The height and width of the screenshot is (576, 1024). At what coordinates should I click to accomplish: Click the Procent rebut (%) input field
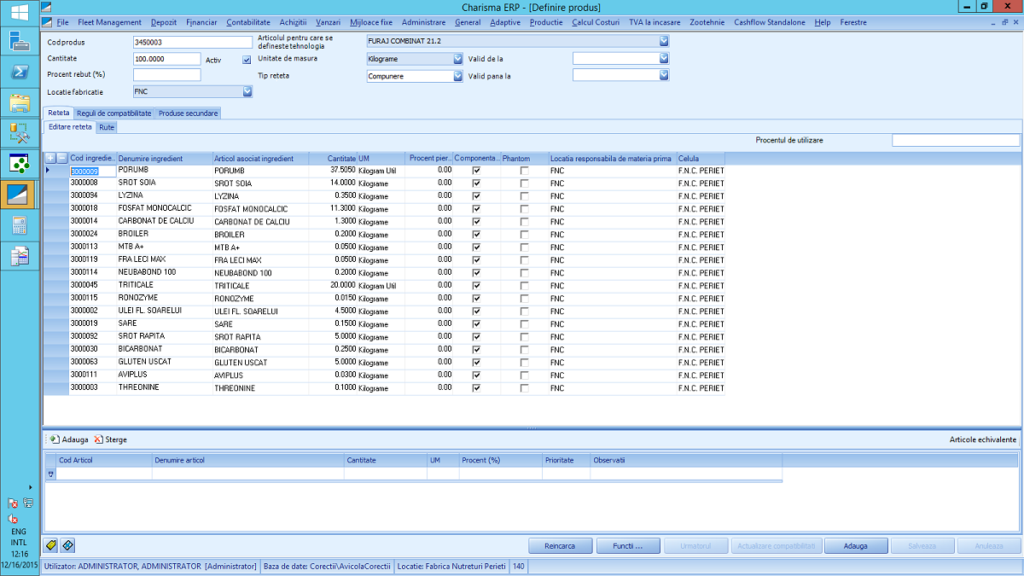click(167, 75)
